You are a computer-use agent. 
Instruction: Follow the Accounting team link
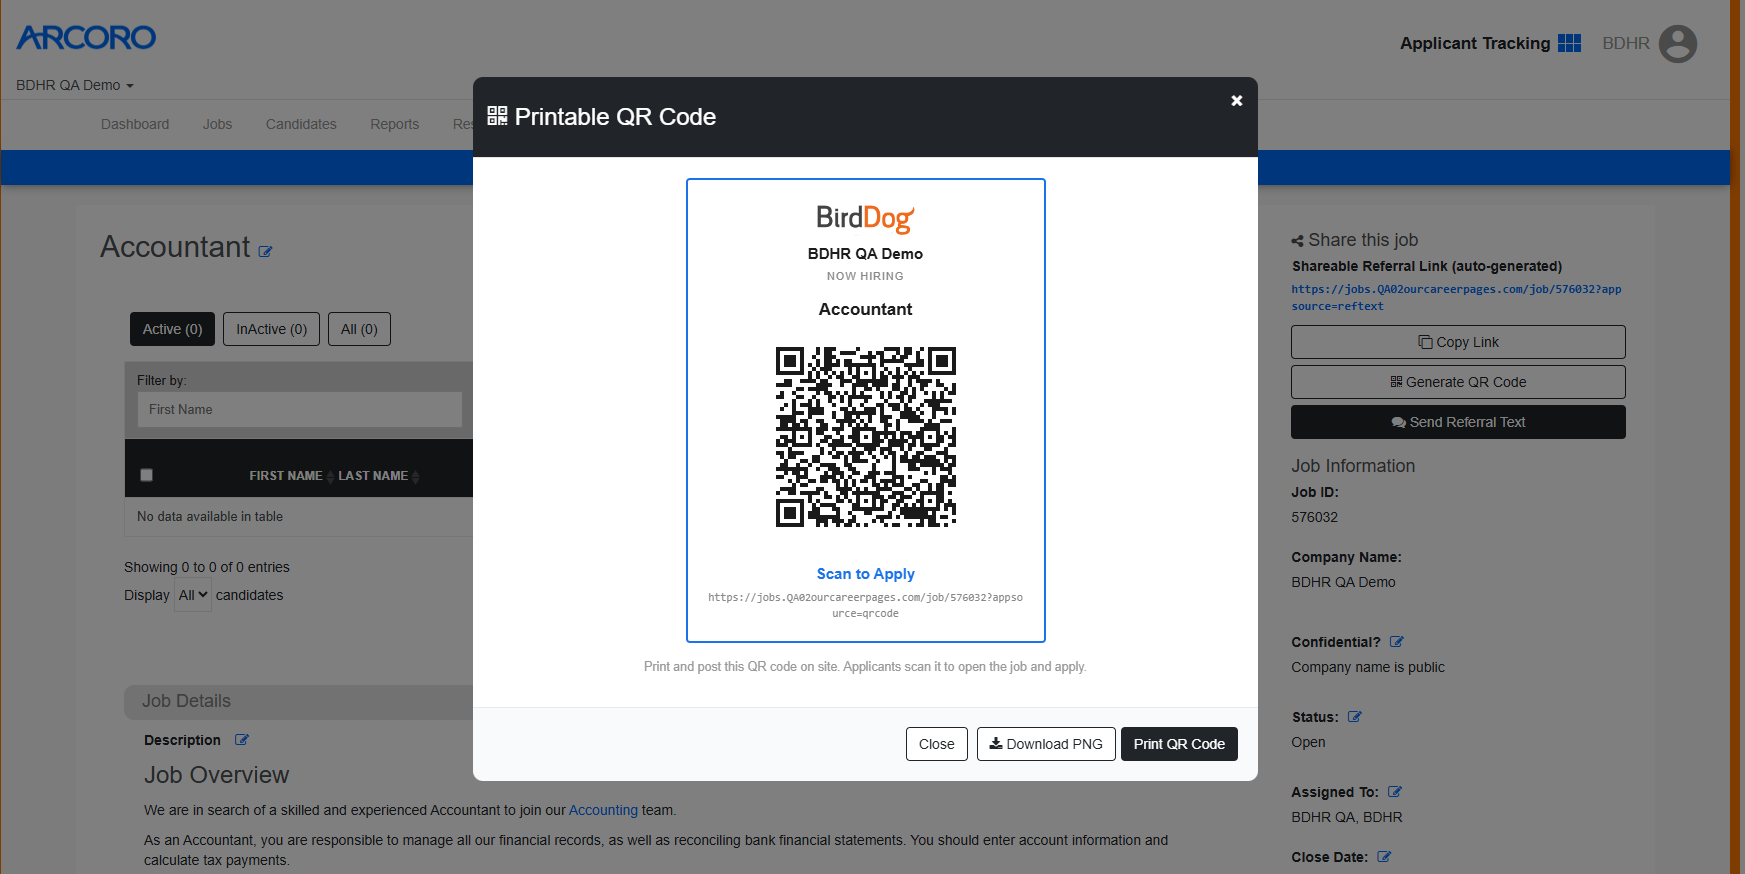pyautogui.click(x=603, y=810)
